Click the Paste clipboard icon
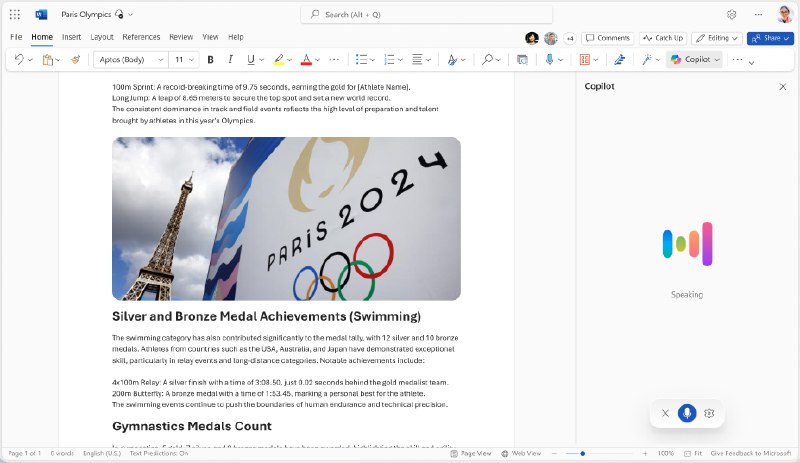 pos(47,60)
